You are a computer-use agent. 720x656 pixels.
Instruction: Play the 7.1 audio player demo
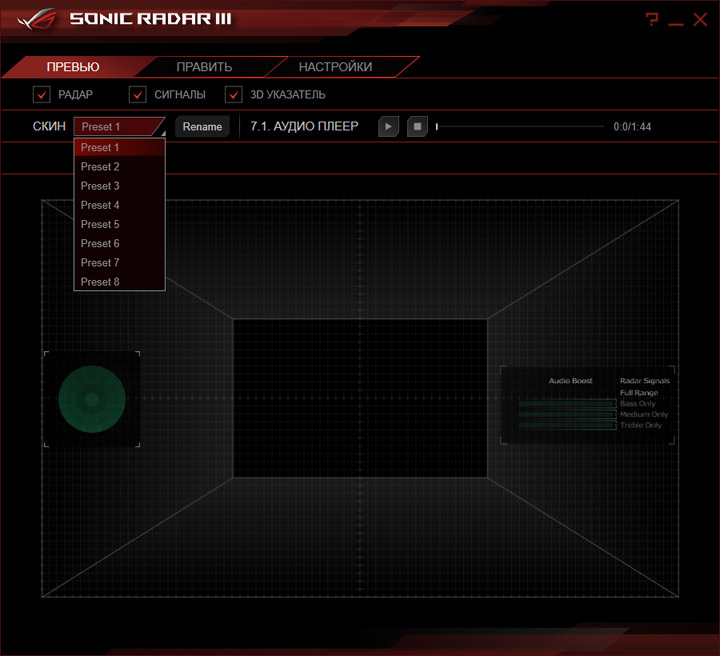coord(388,127)
